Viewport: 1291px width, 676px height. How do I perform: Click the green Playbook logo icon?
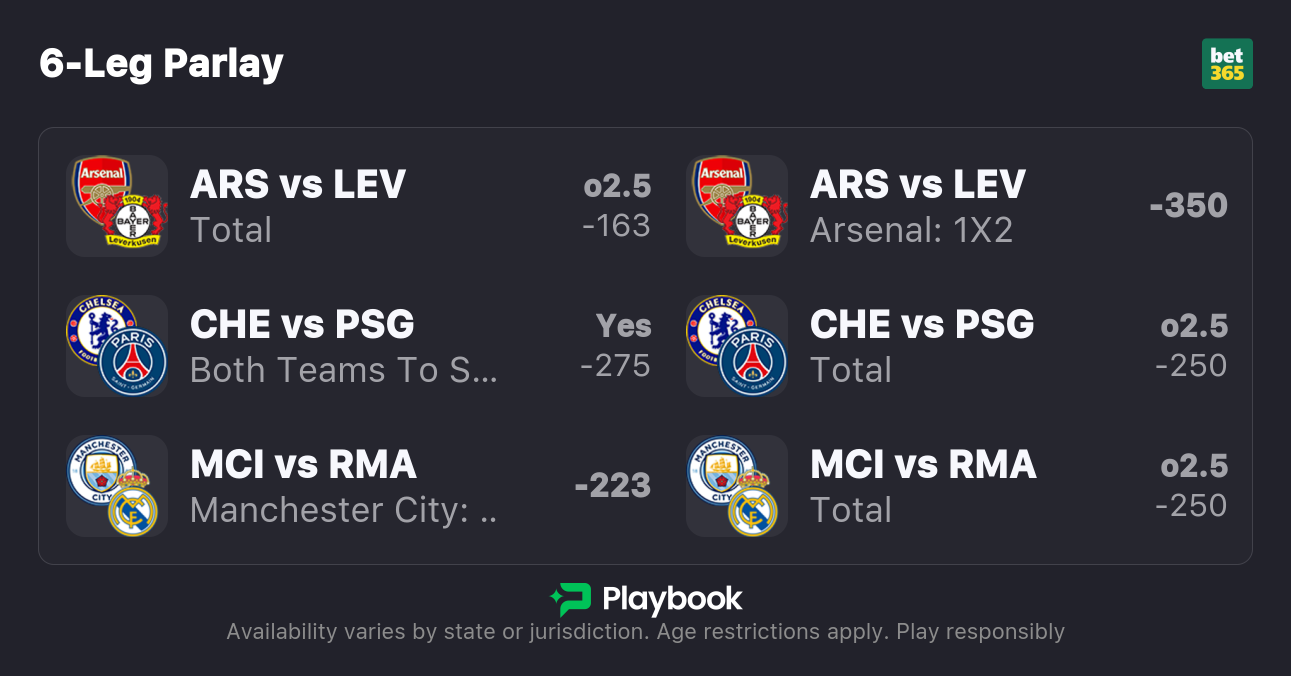(x=570, y=599)
